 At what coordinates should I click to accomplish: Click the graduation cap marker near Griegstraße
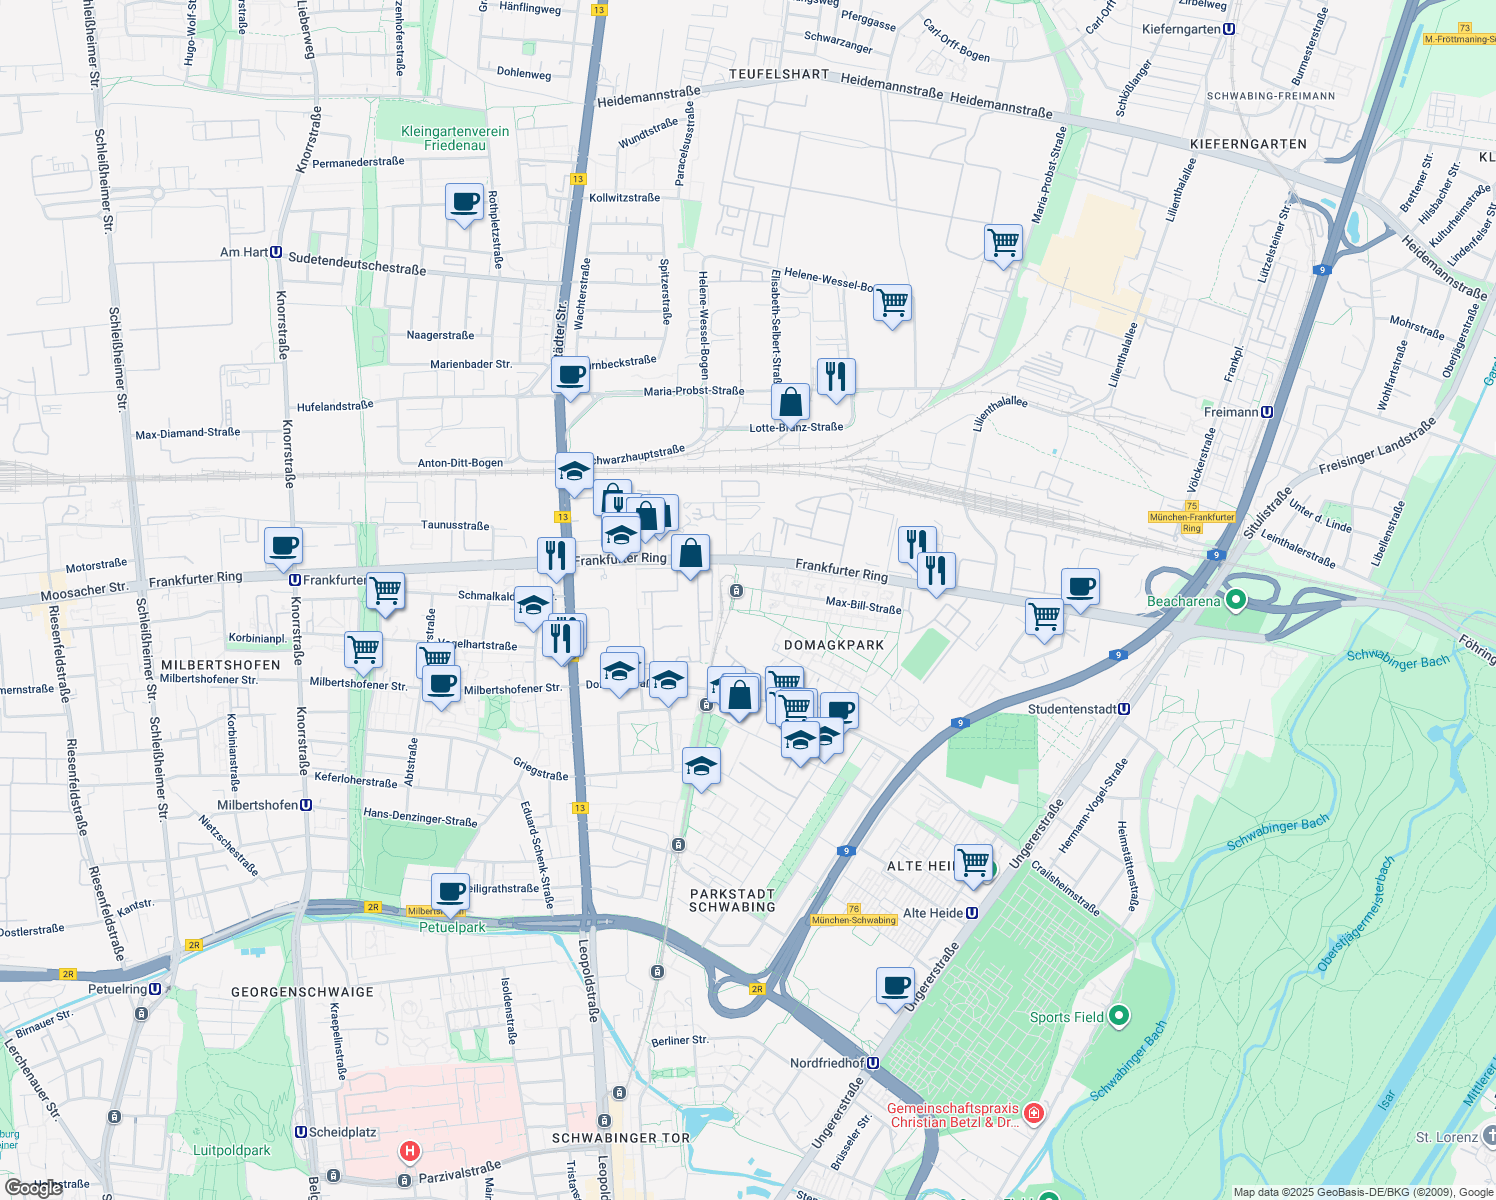coord(700,767)
